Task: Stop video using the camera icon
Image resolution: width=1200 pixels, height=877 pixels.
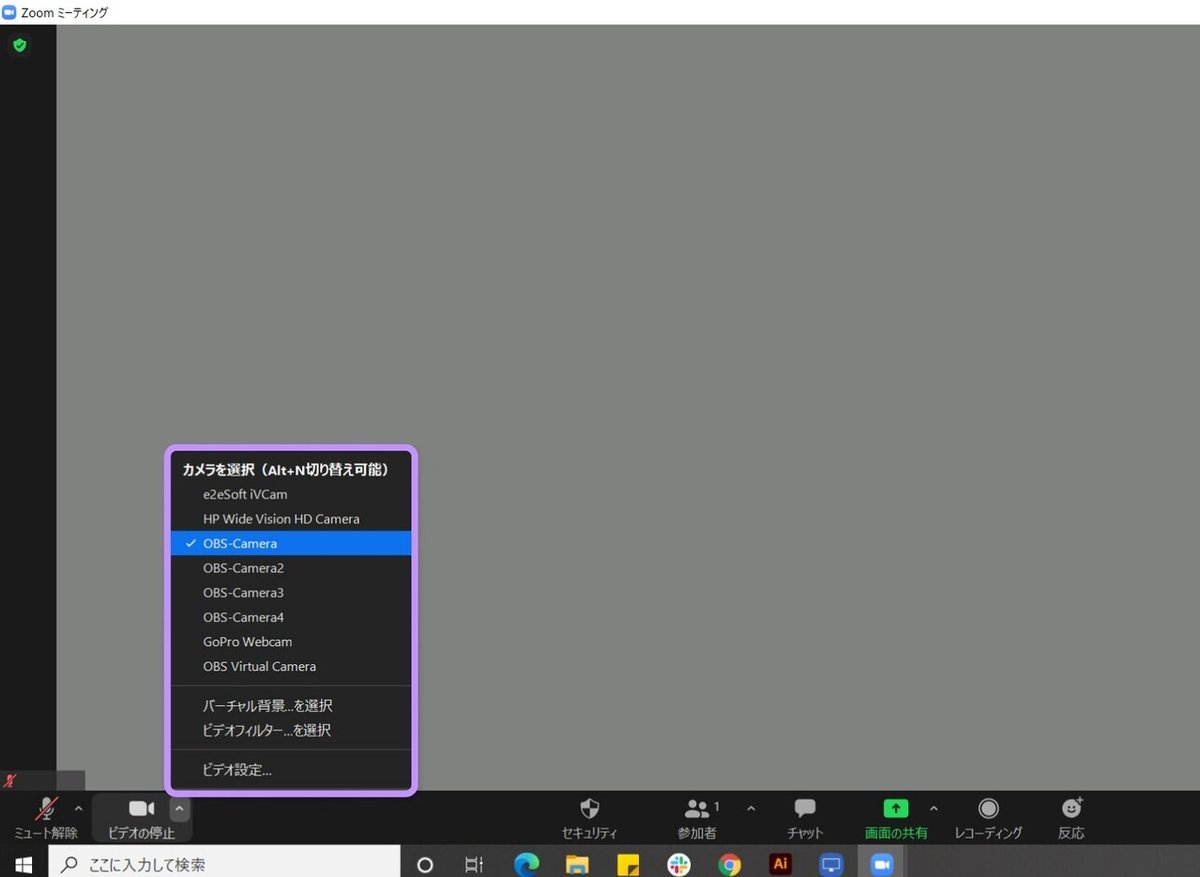Action: tap(142, 808)
